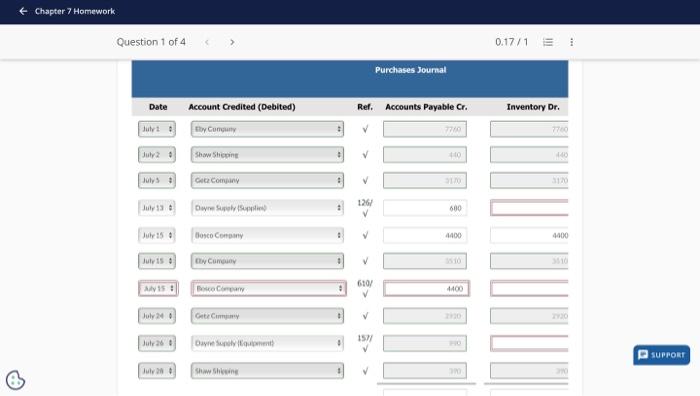
Task: Click the 'Ref.' column header
Action: pos(365,107)
